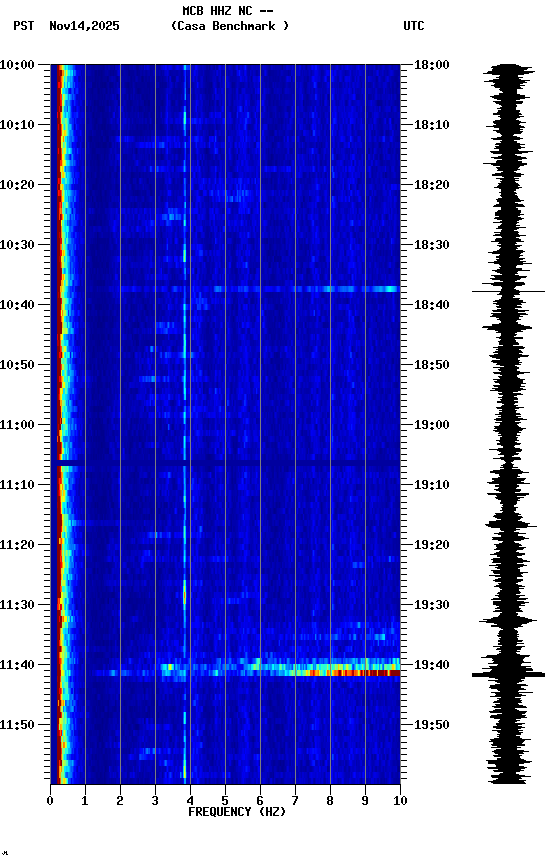The image size is (552, 864).
Task: Click the 'MCB HHZ NC --' station title
Action: coord(228,11)
